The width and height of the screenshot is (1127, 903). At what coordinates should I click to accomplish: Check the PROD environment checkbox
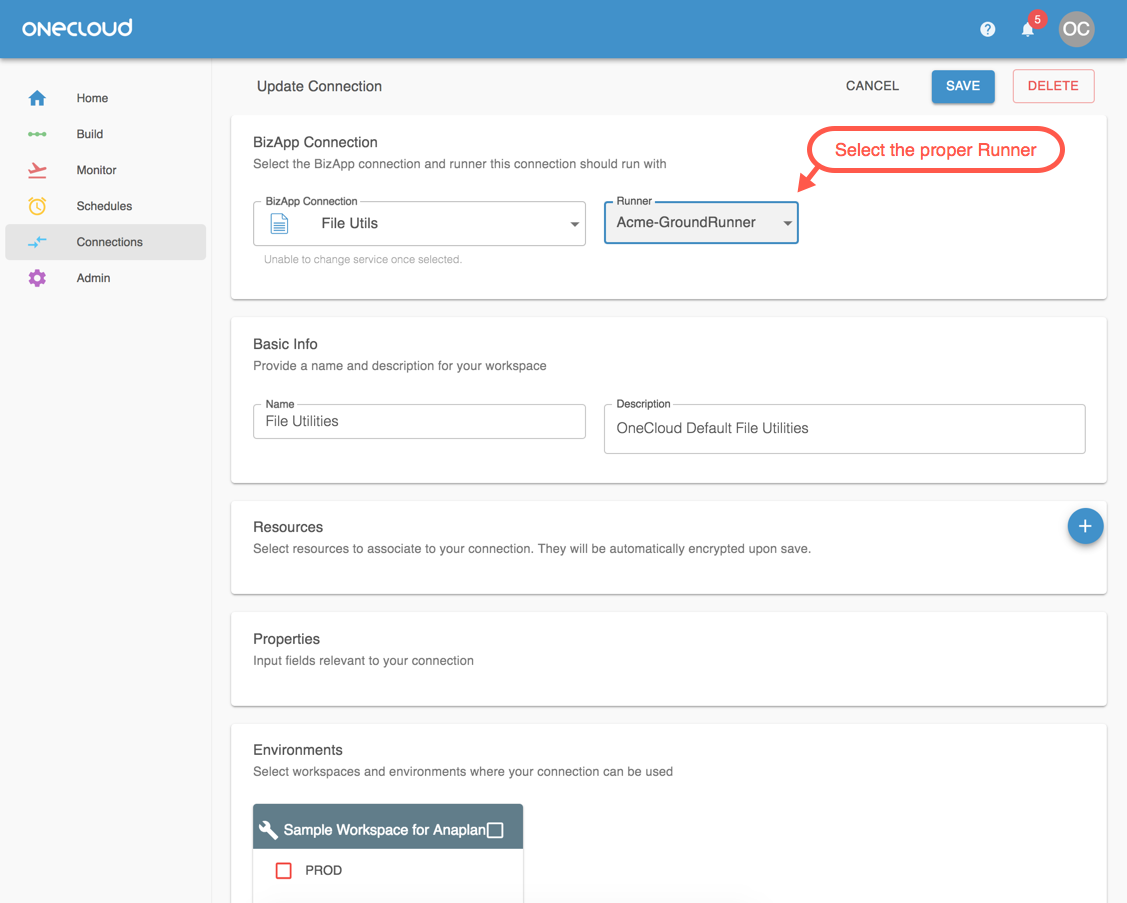coord(284,870)
